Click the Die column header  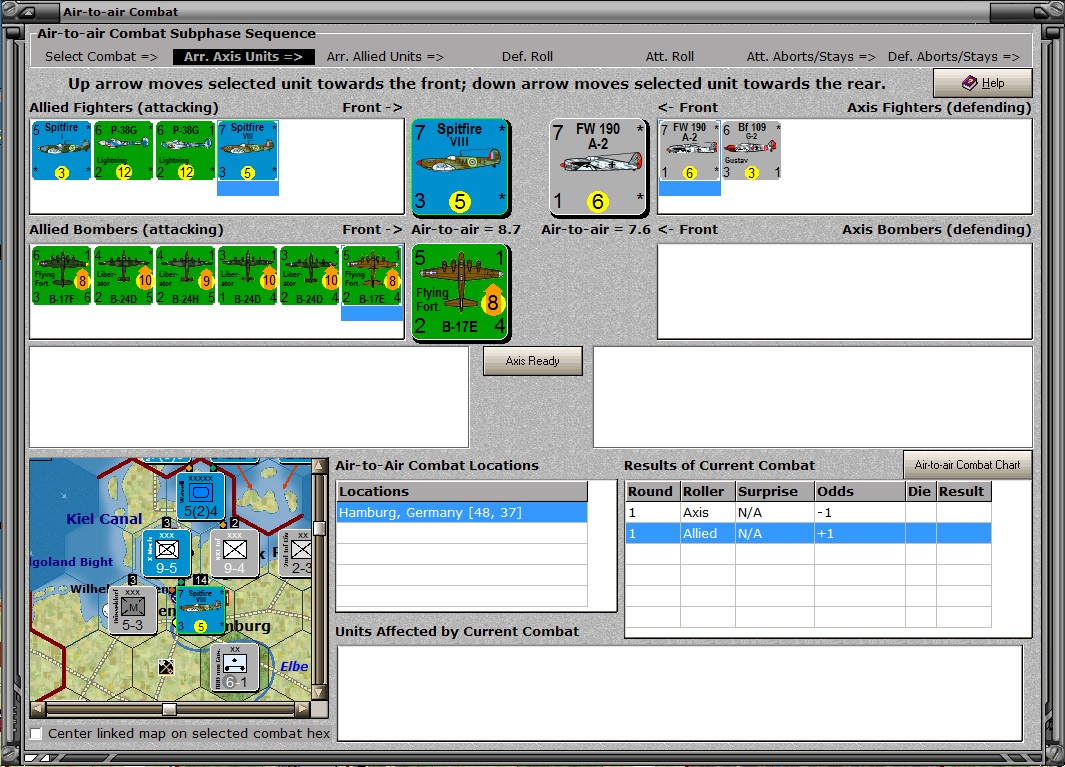pyautogui.click(x=920, y=492)
